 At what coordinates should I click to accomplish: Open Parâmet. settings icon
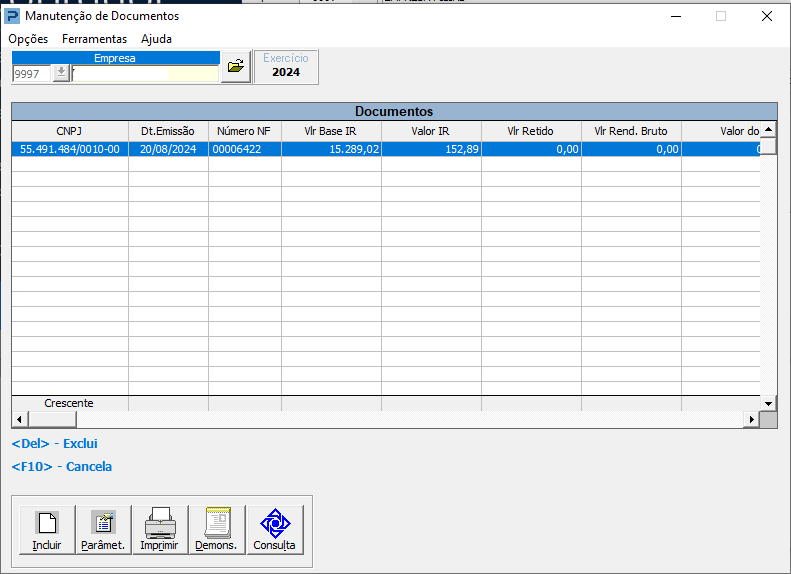103,530
